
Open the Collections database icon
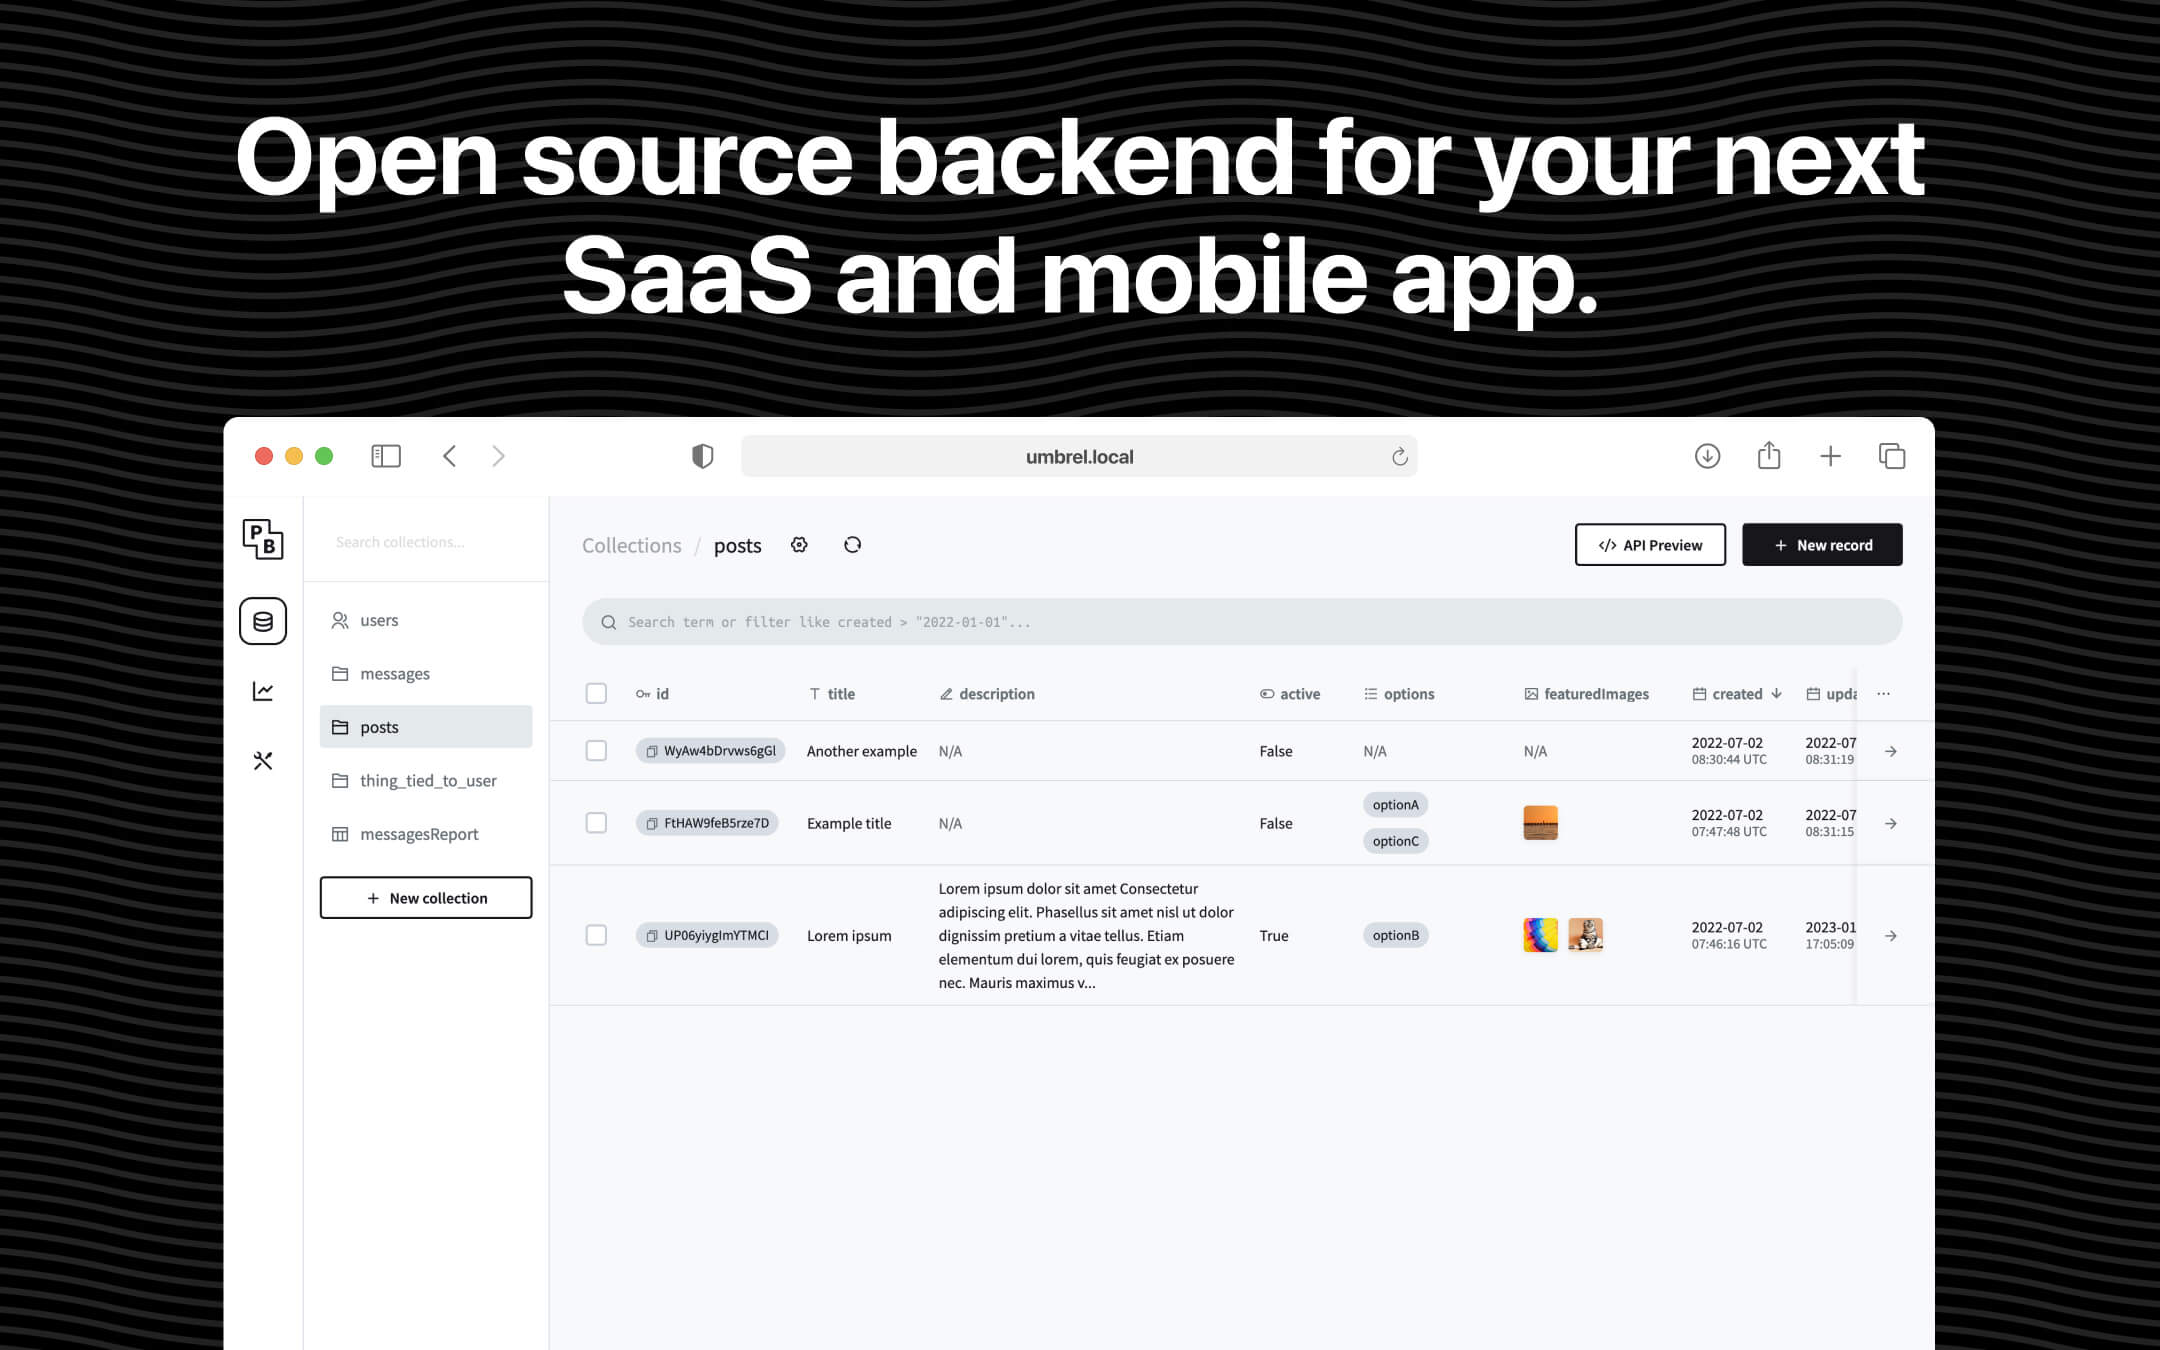coord(263,621)
